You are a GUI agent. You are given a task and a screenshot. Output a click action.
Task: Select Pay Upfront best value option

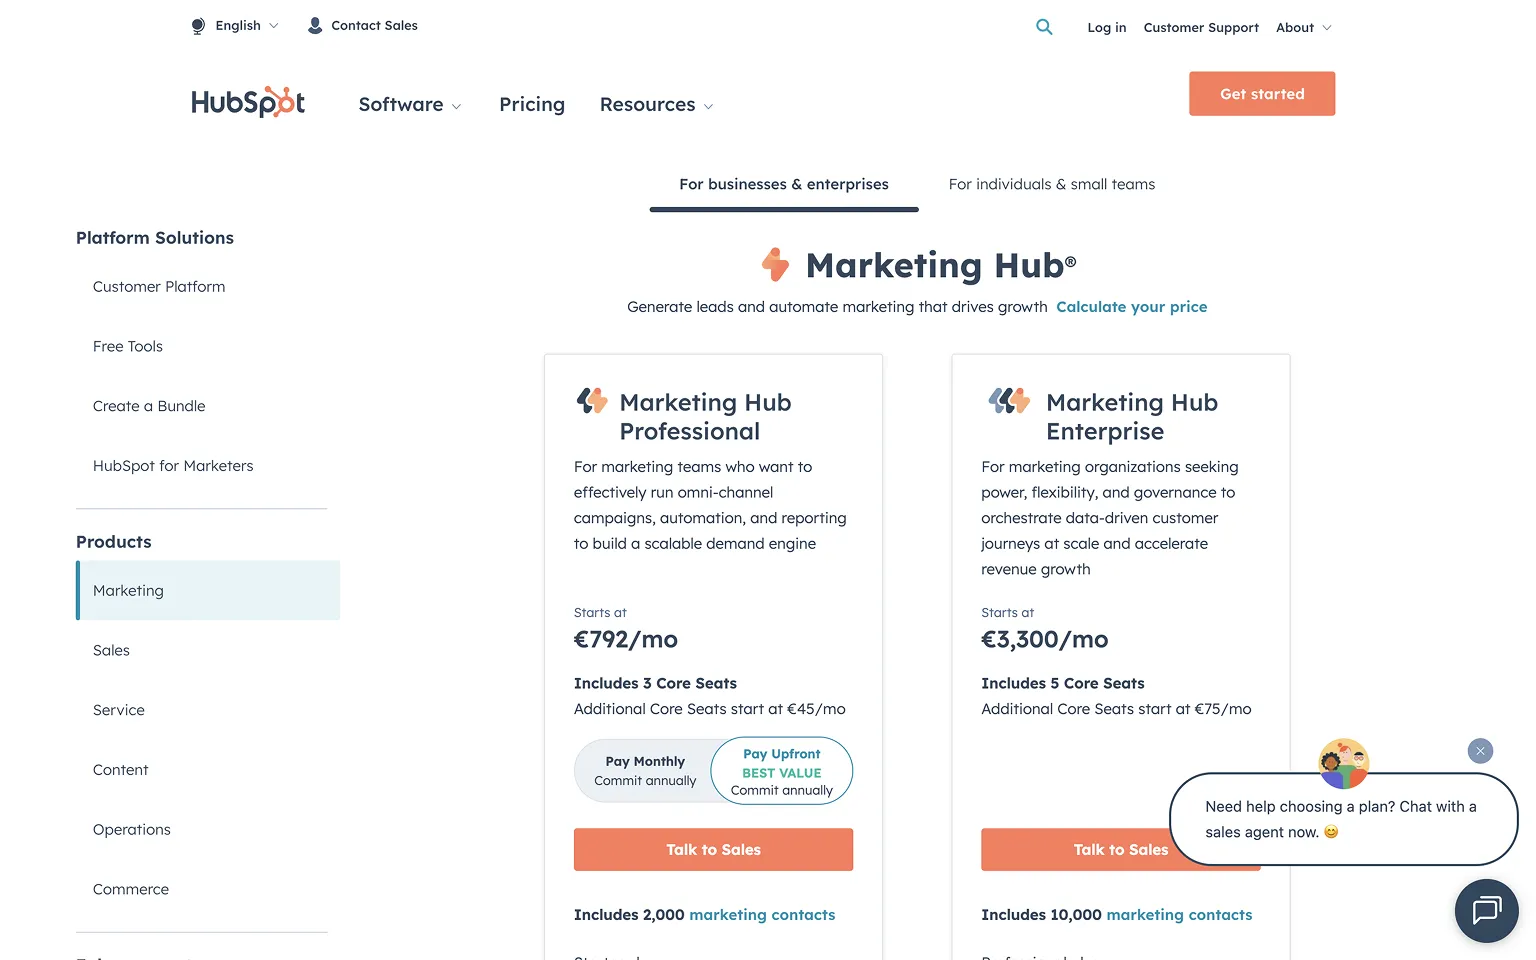tap(782, 771)
